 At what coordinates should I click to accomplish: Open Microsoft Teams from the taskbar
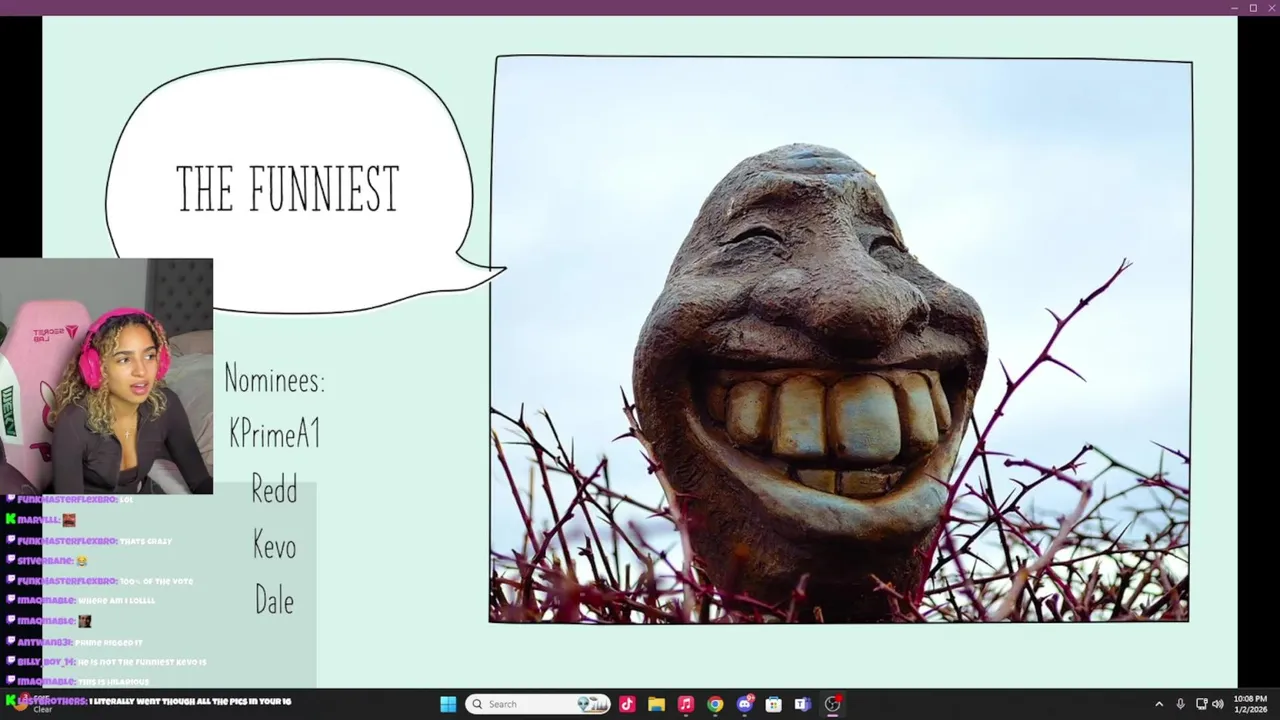click(802, 704)
